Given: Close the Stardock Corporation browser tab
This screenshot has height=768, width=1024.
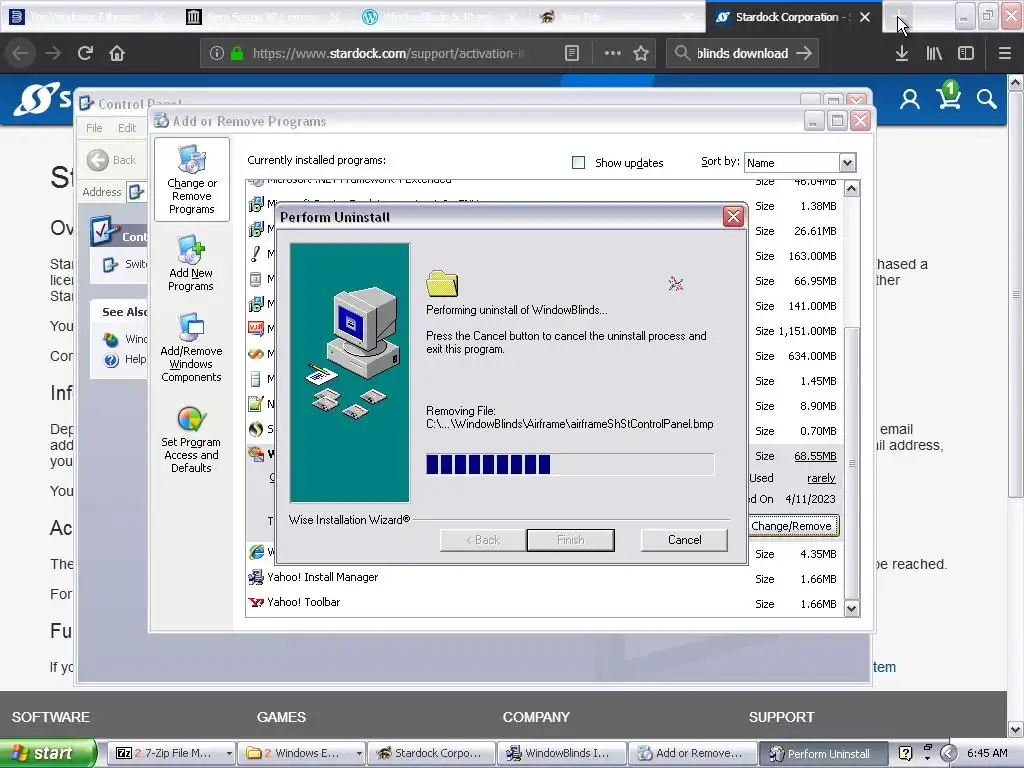Looking at the screenshot, I should click(865, 17).
